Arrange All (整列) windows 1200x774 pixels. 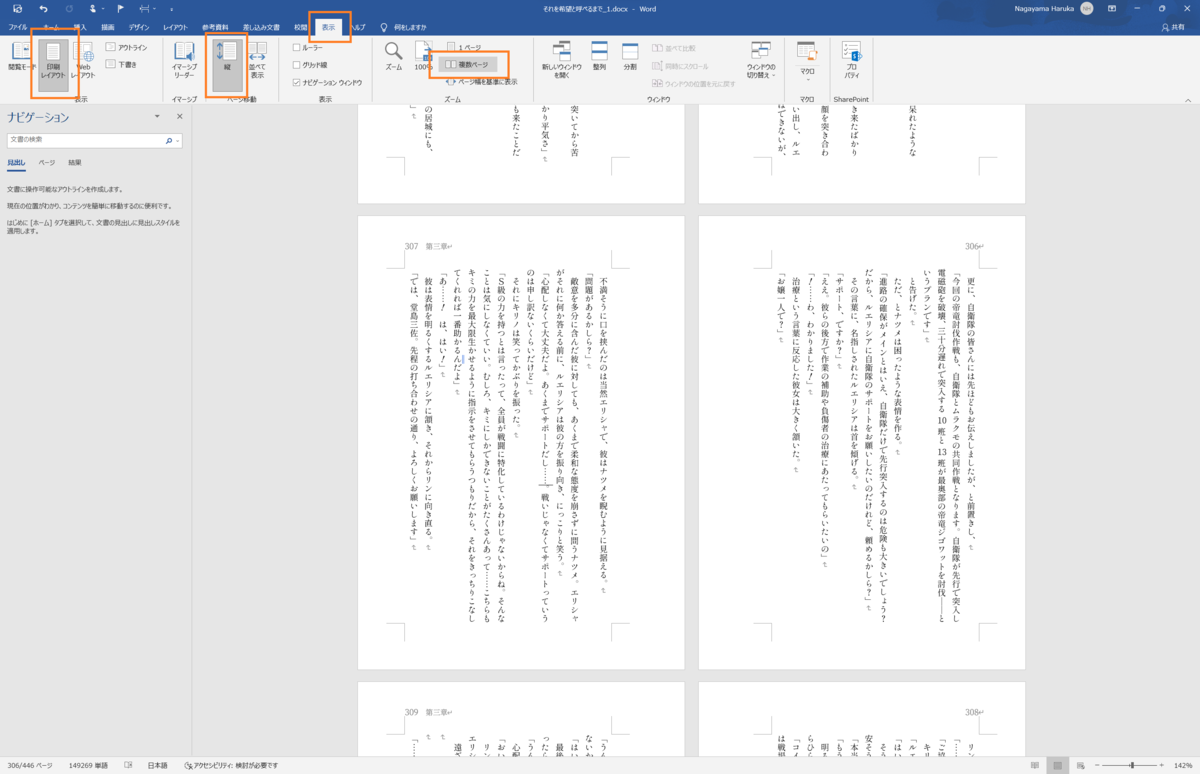599,56
